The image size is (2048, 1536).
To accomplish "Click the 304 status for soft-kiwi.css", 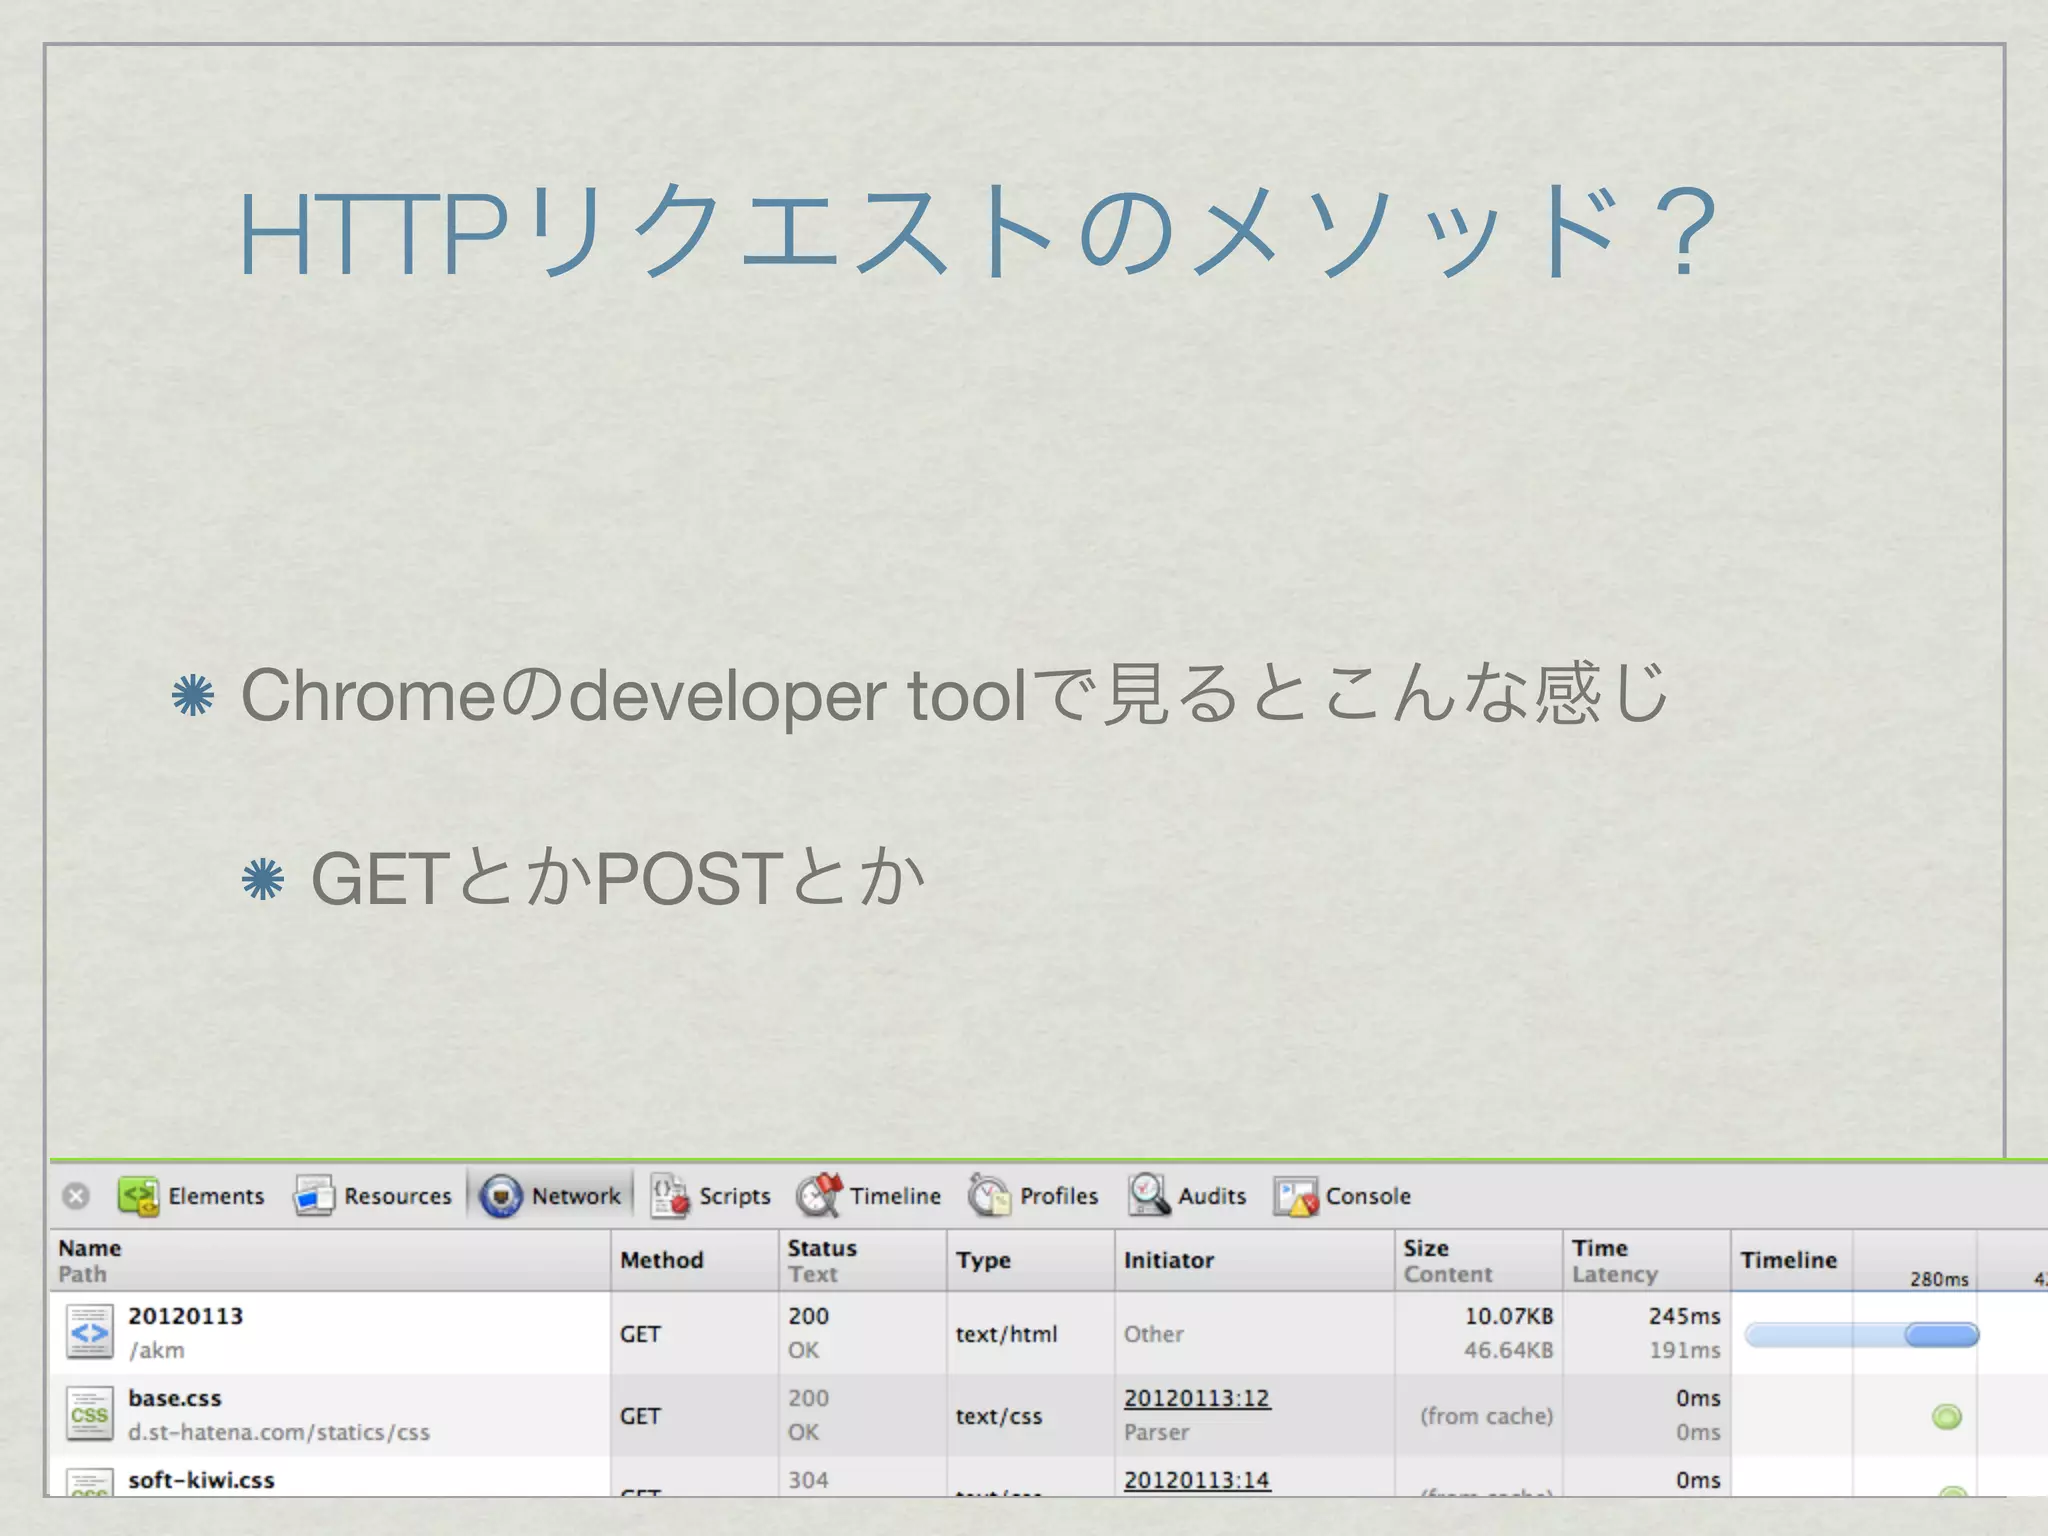I will (808, 1480).
